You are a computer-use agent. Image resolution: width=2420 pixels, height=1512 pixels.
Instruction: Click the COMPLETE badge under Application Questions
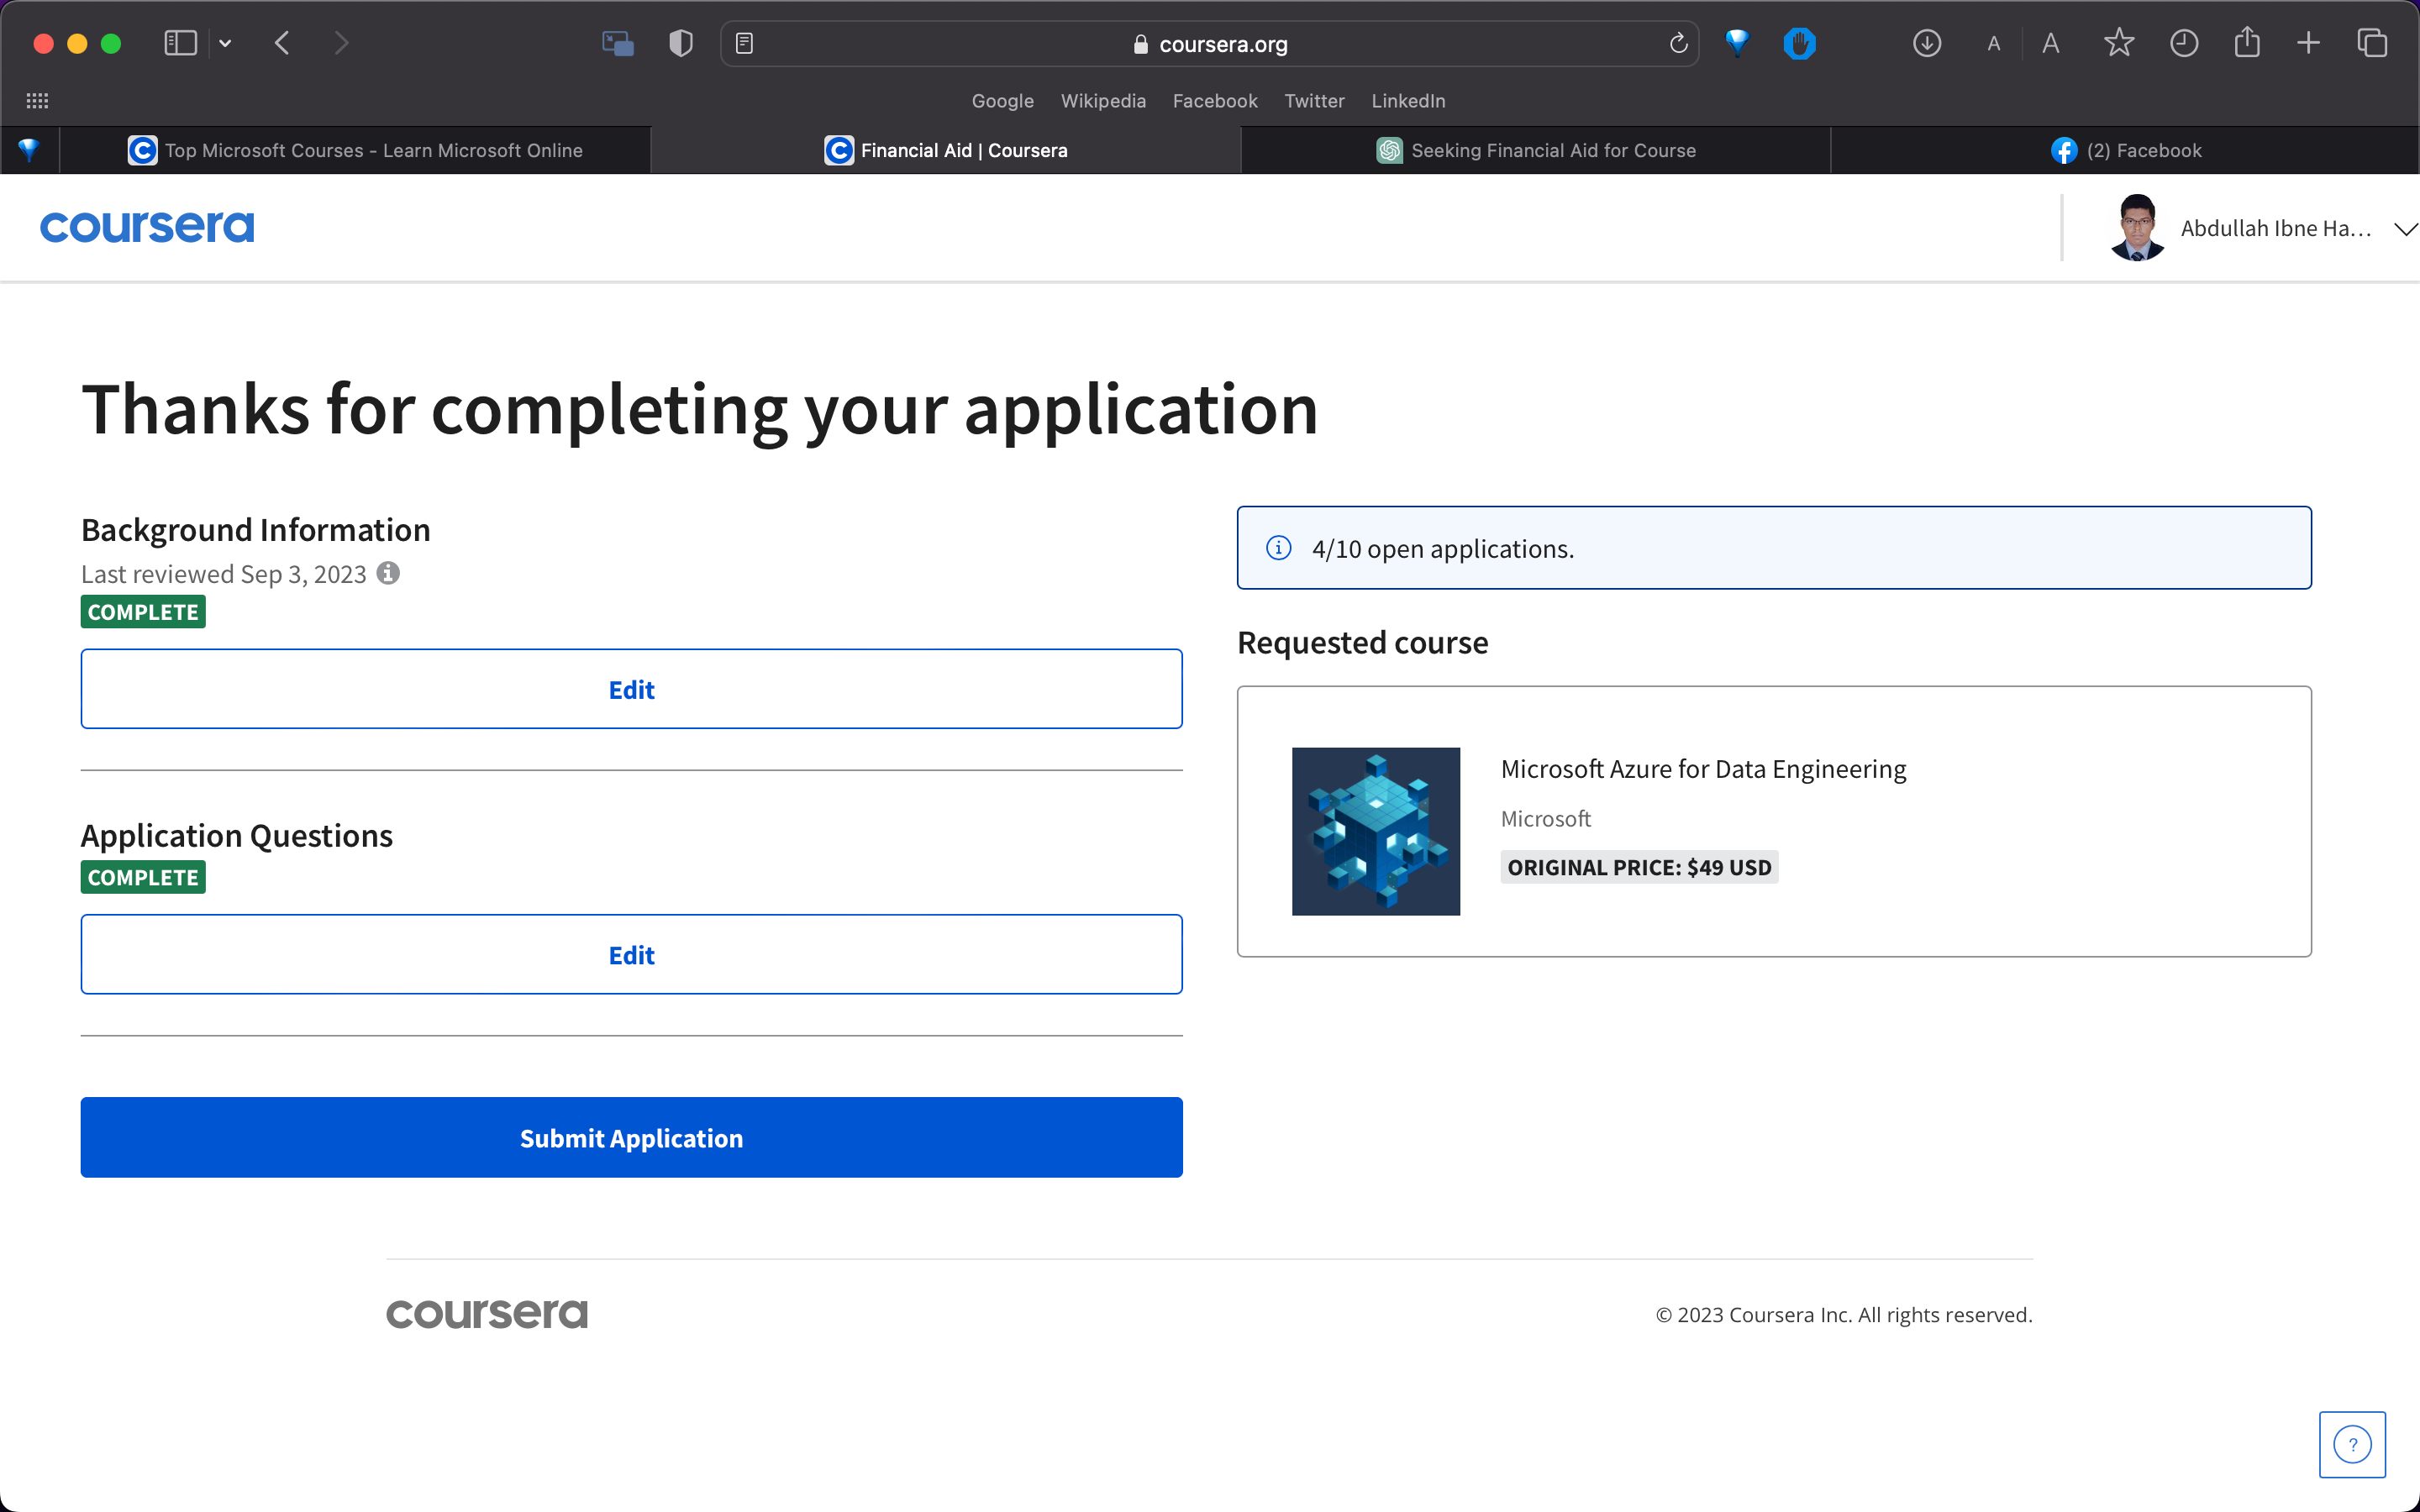[x=143, y=877]
